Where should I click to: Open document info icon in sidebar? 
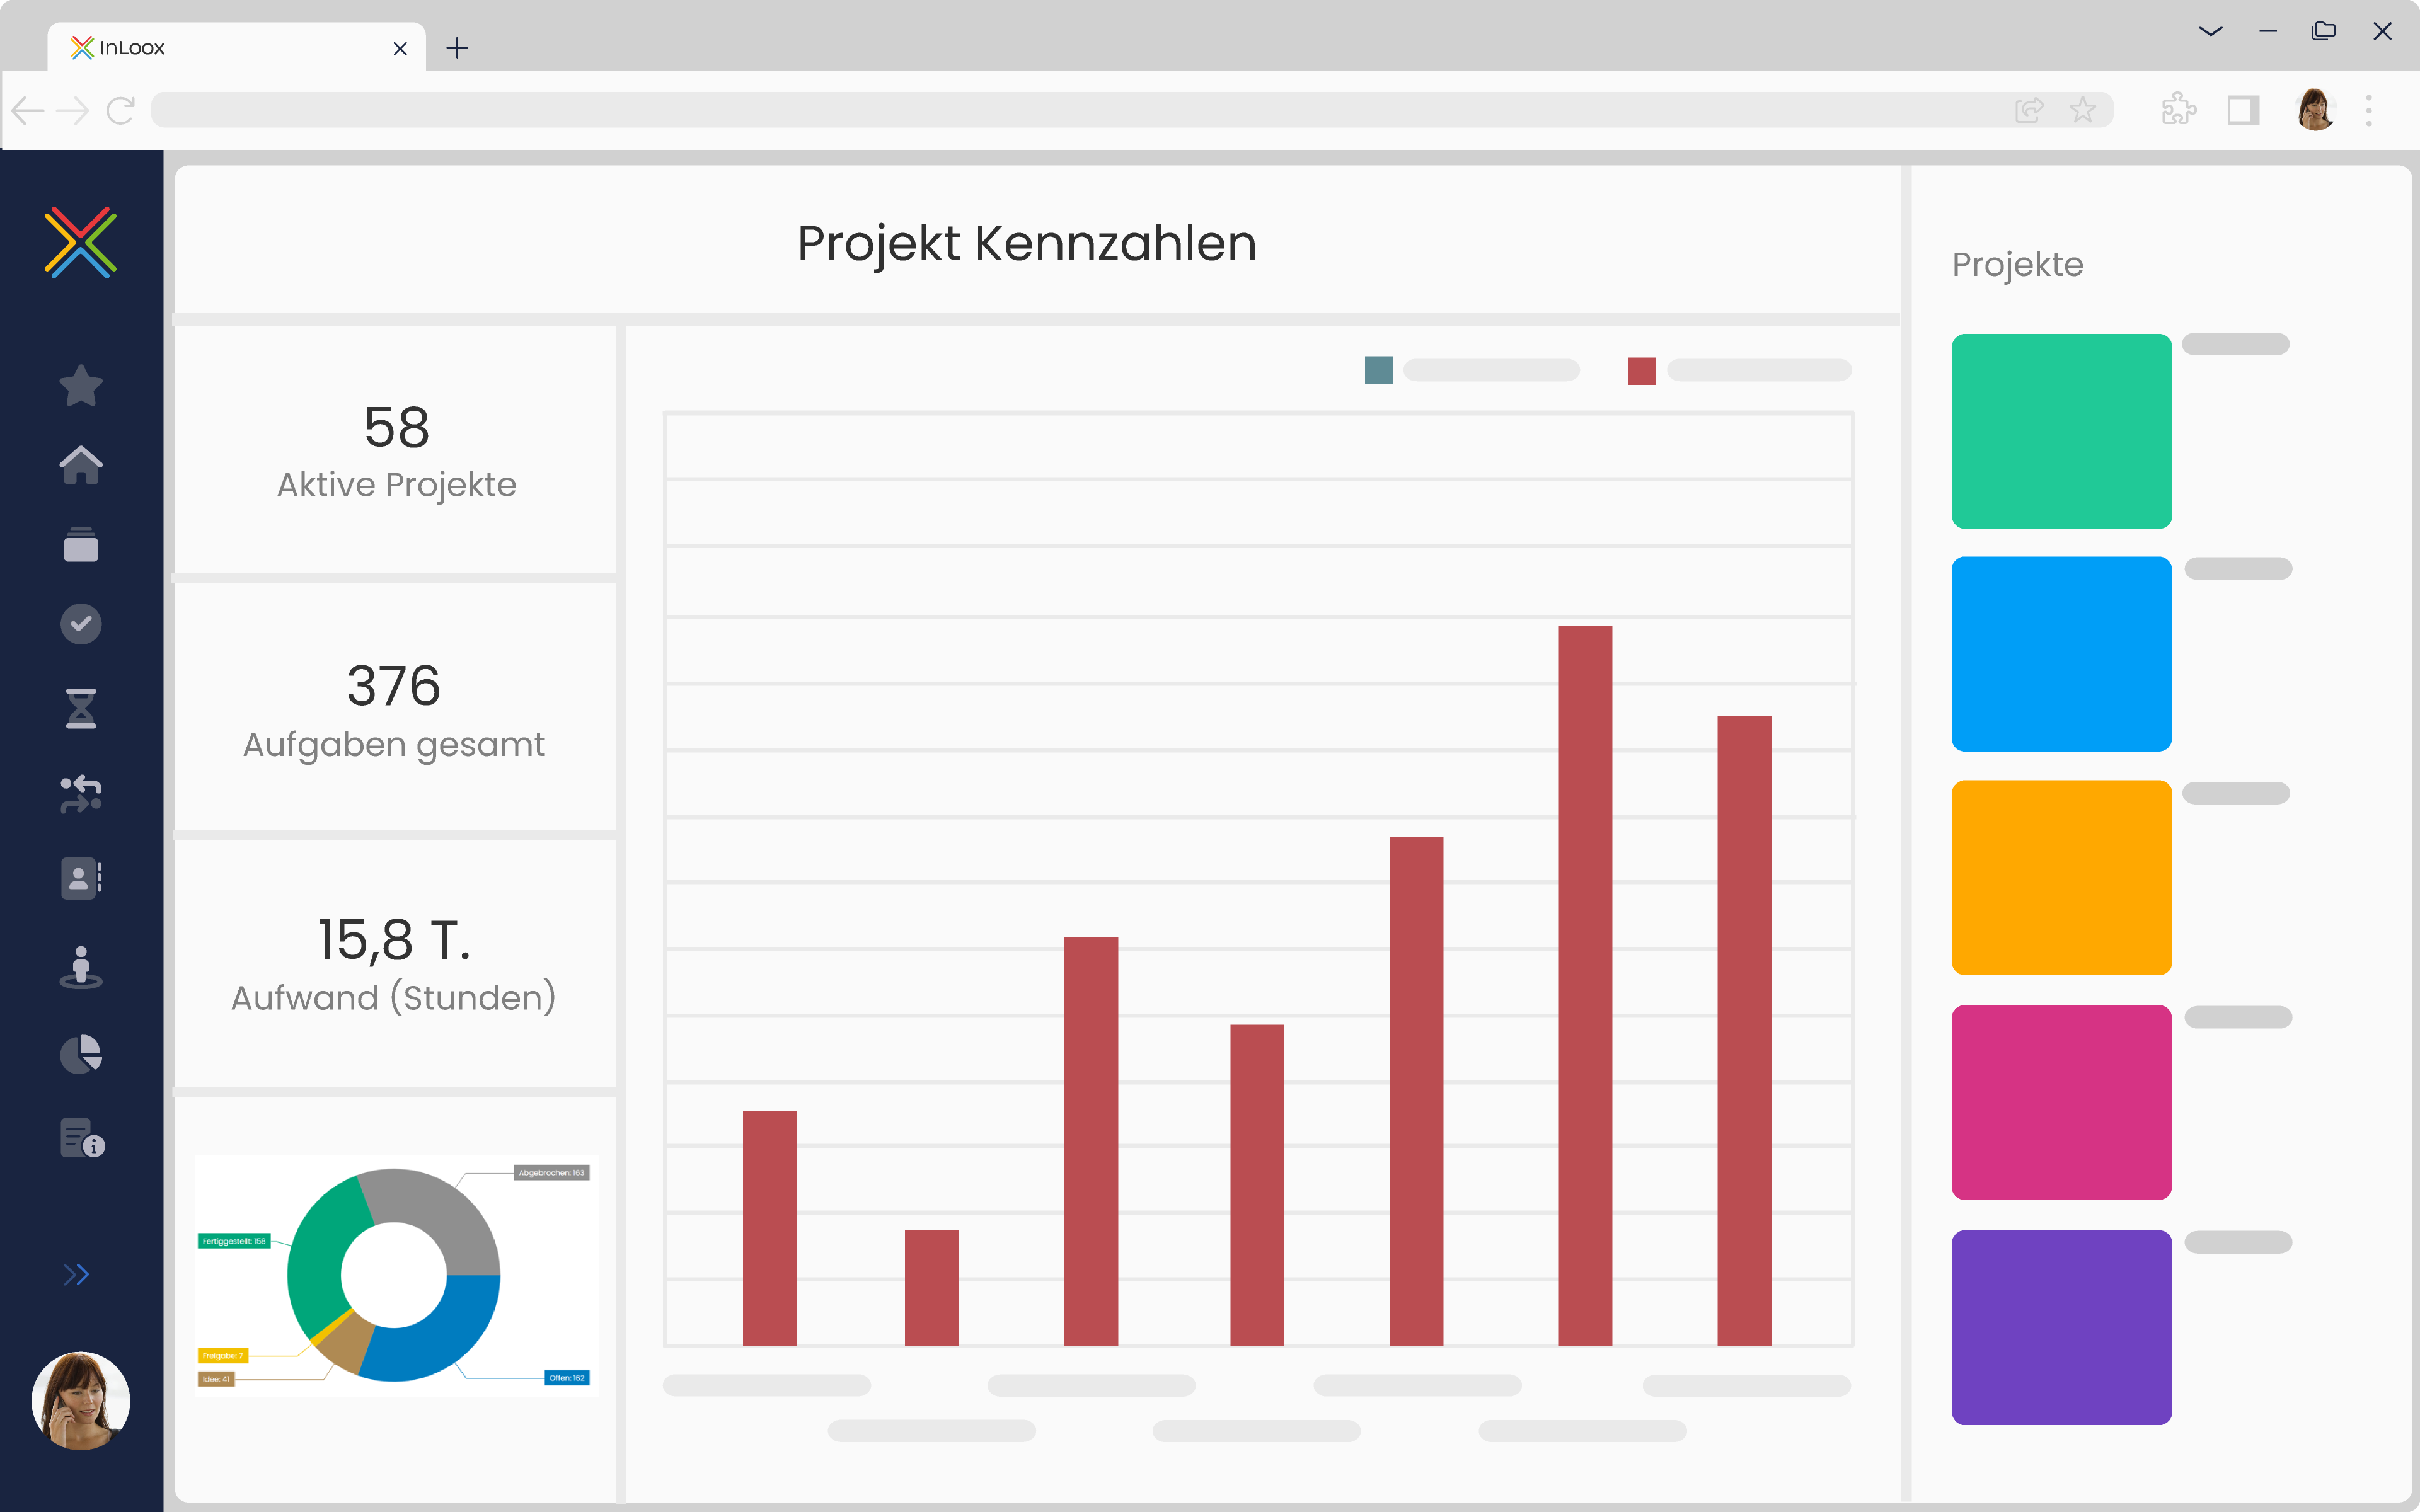[82, 1138]
